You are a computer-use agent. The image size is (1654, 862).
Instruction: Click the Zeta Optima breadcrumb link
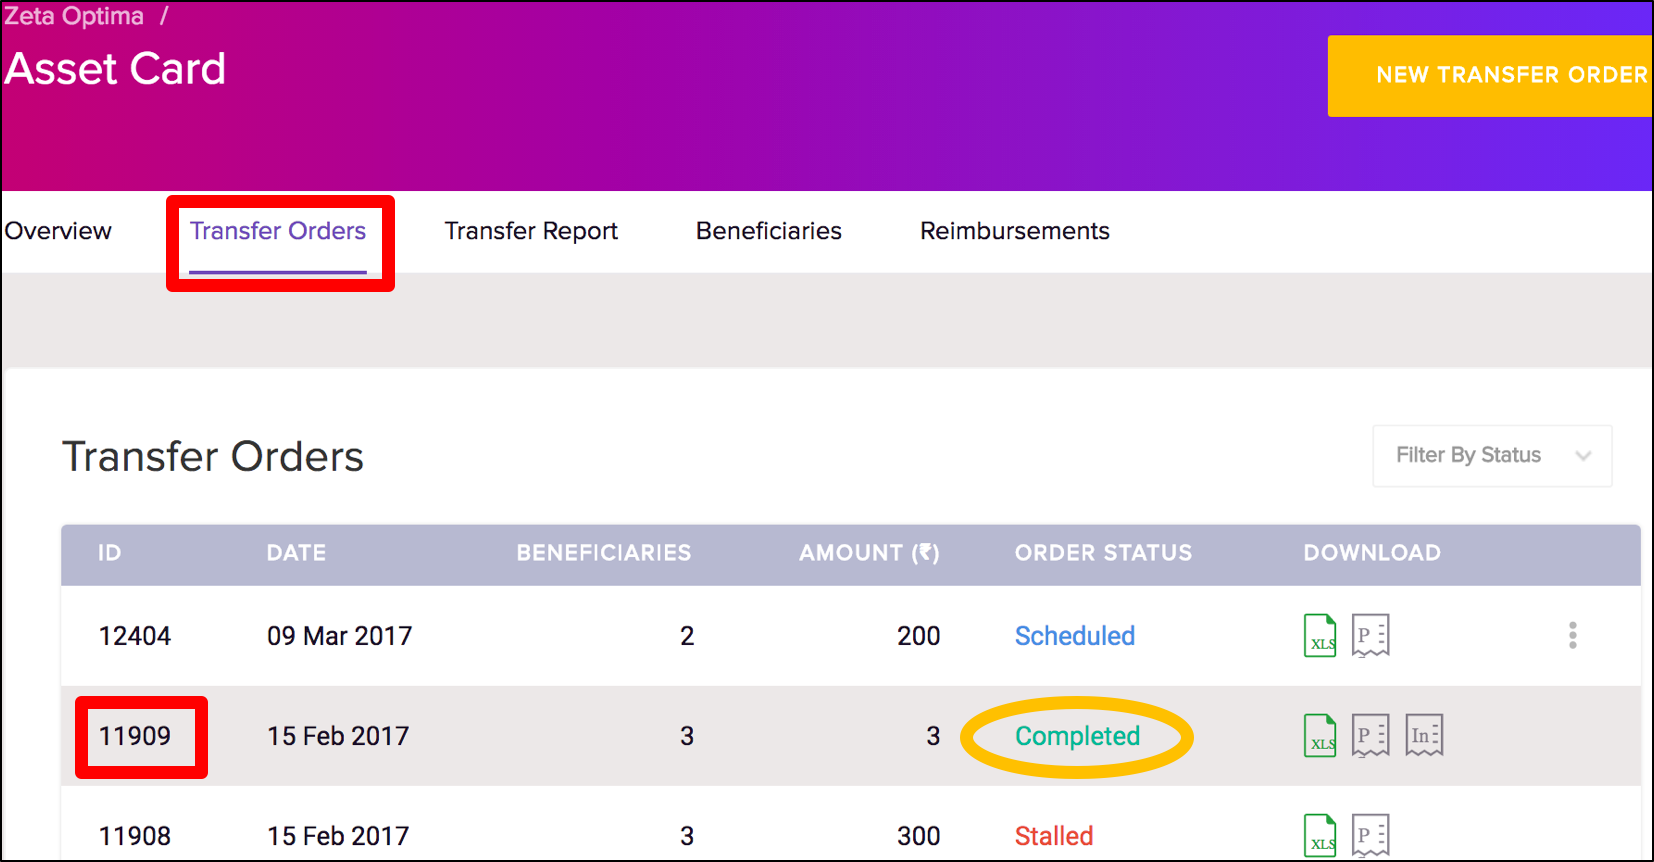(x=74, y=16)
